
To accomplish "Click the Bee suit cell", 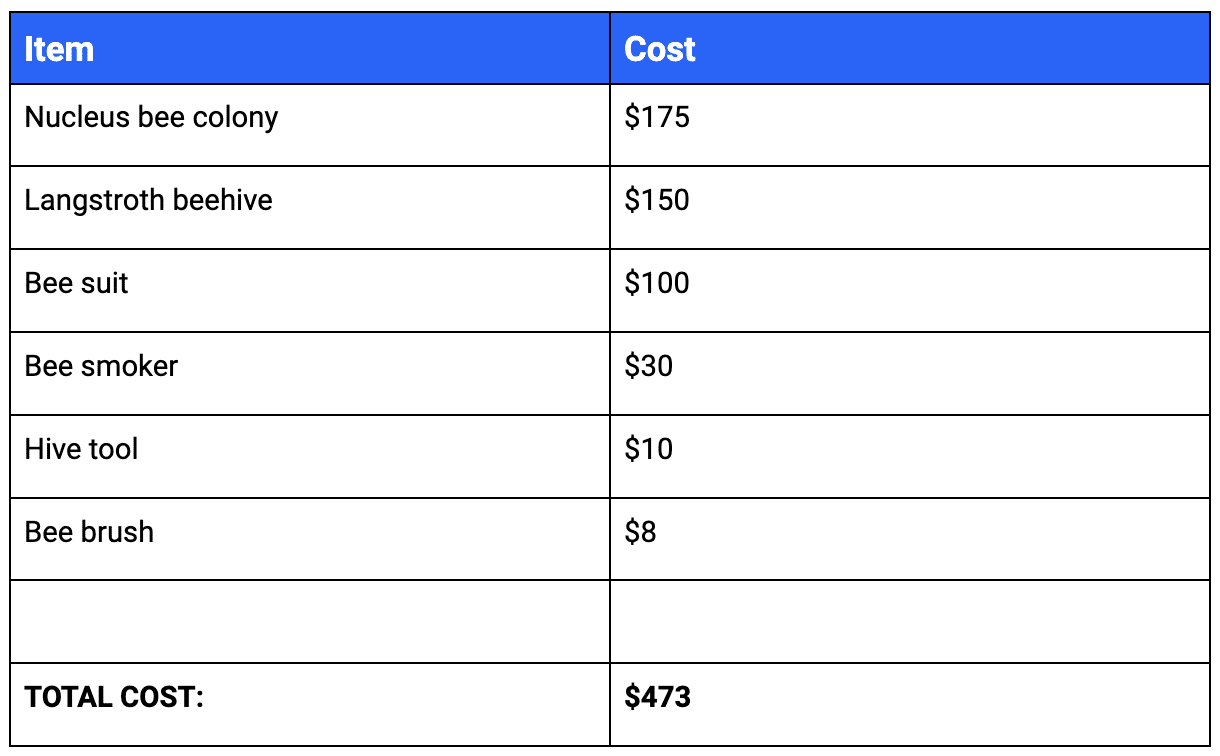I will [310, 291].
